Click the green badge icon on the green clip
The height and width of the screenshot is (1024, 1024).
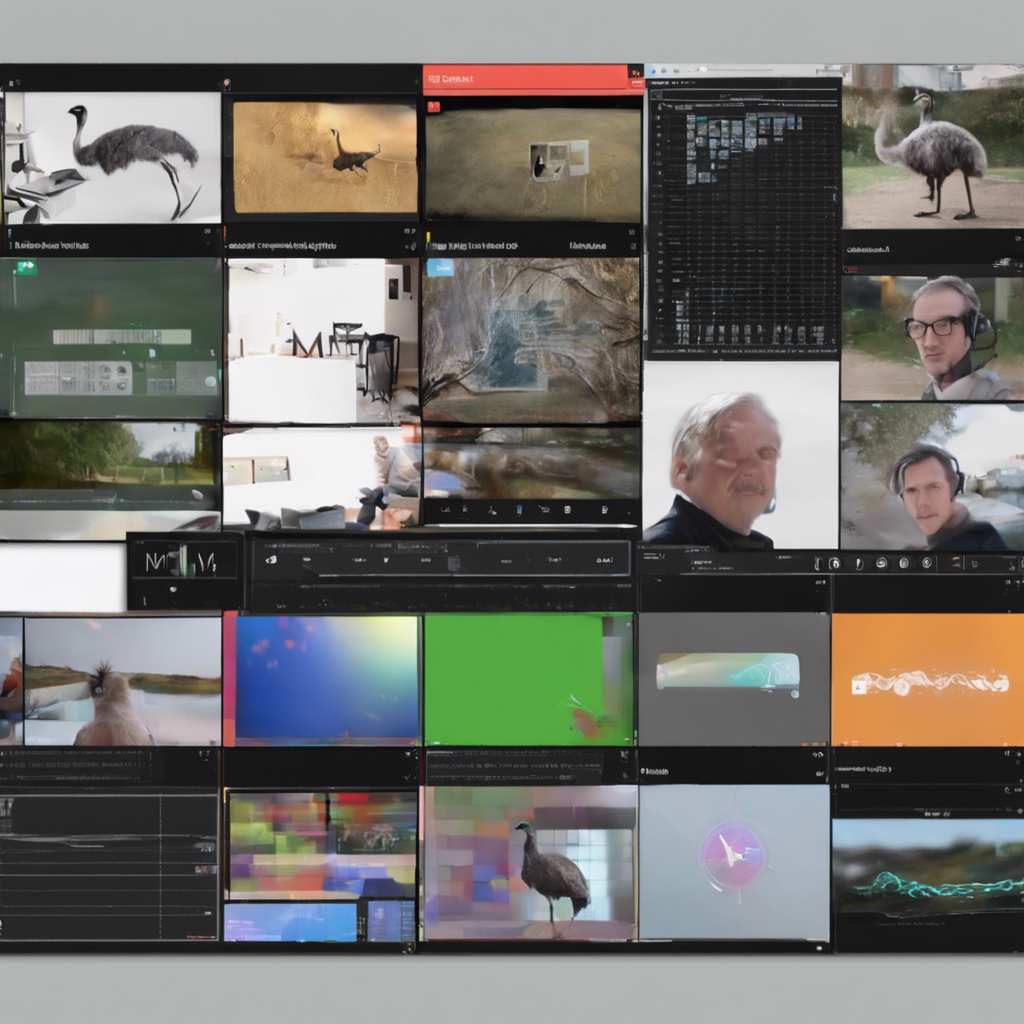[25, 267]
